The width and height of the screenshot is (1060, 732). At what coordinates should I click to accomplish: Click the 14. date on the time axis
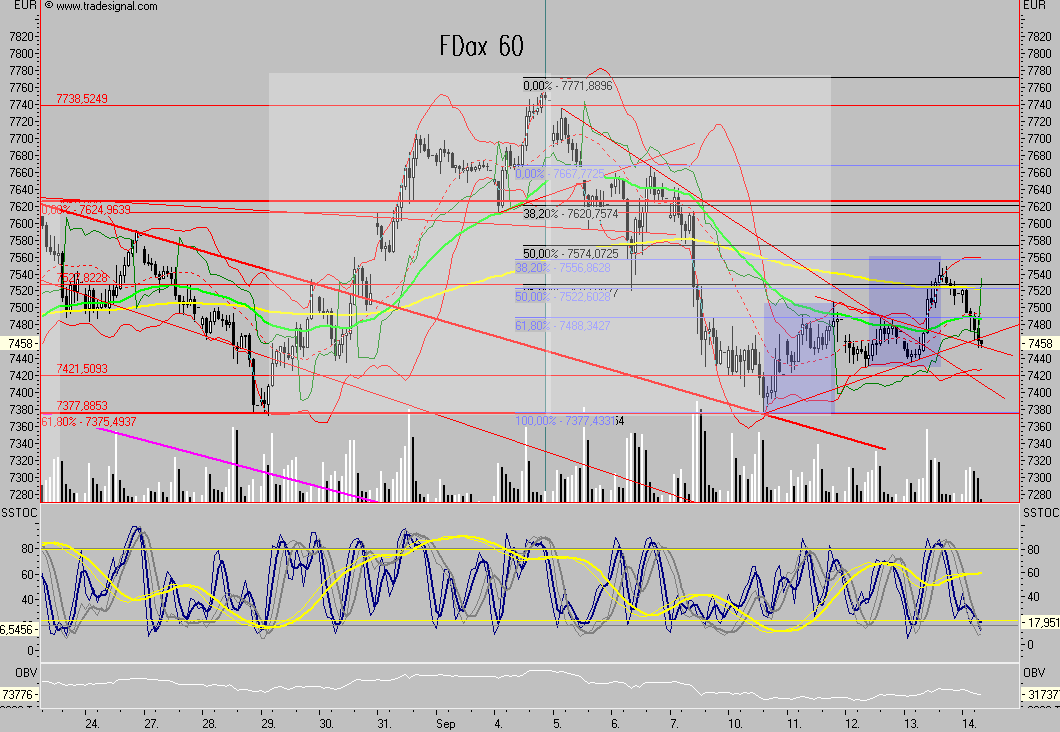click(968, 721)
